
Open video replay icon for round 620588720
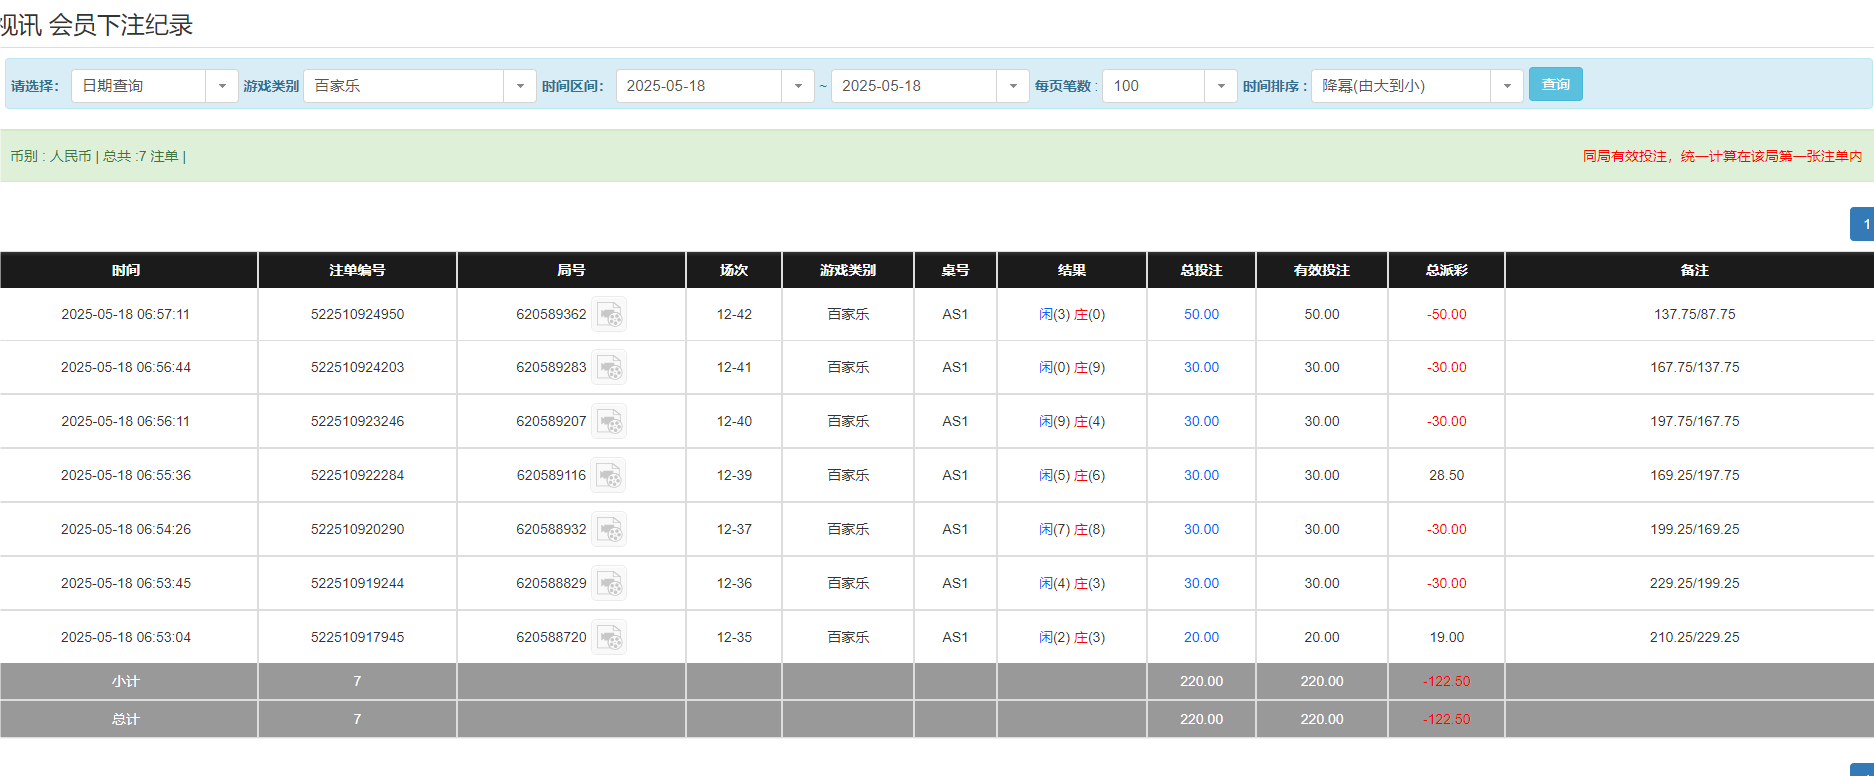[609, 638]
